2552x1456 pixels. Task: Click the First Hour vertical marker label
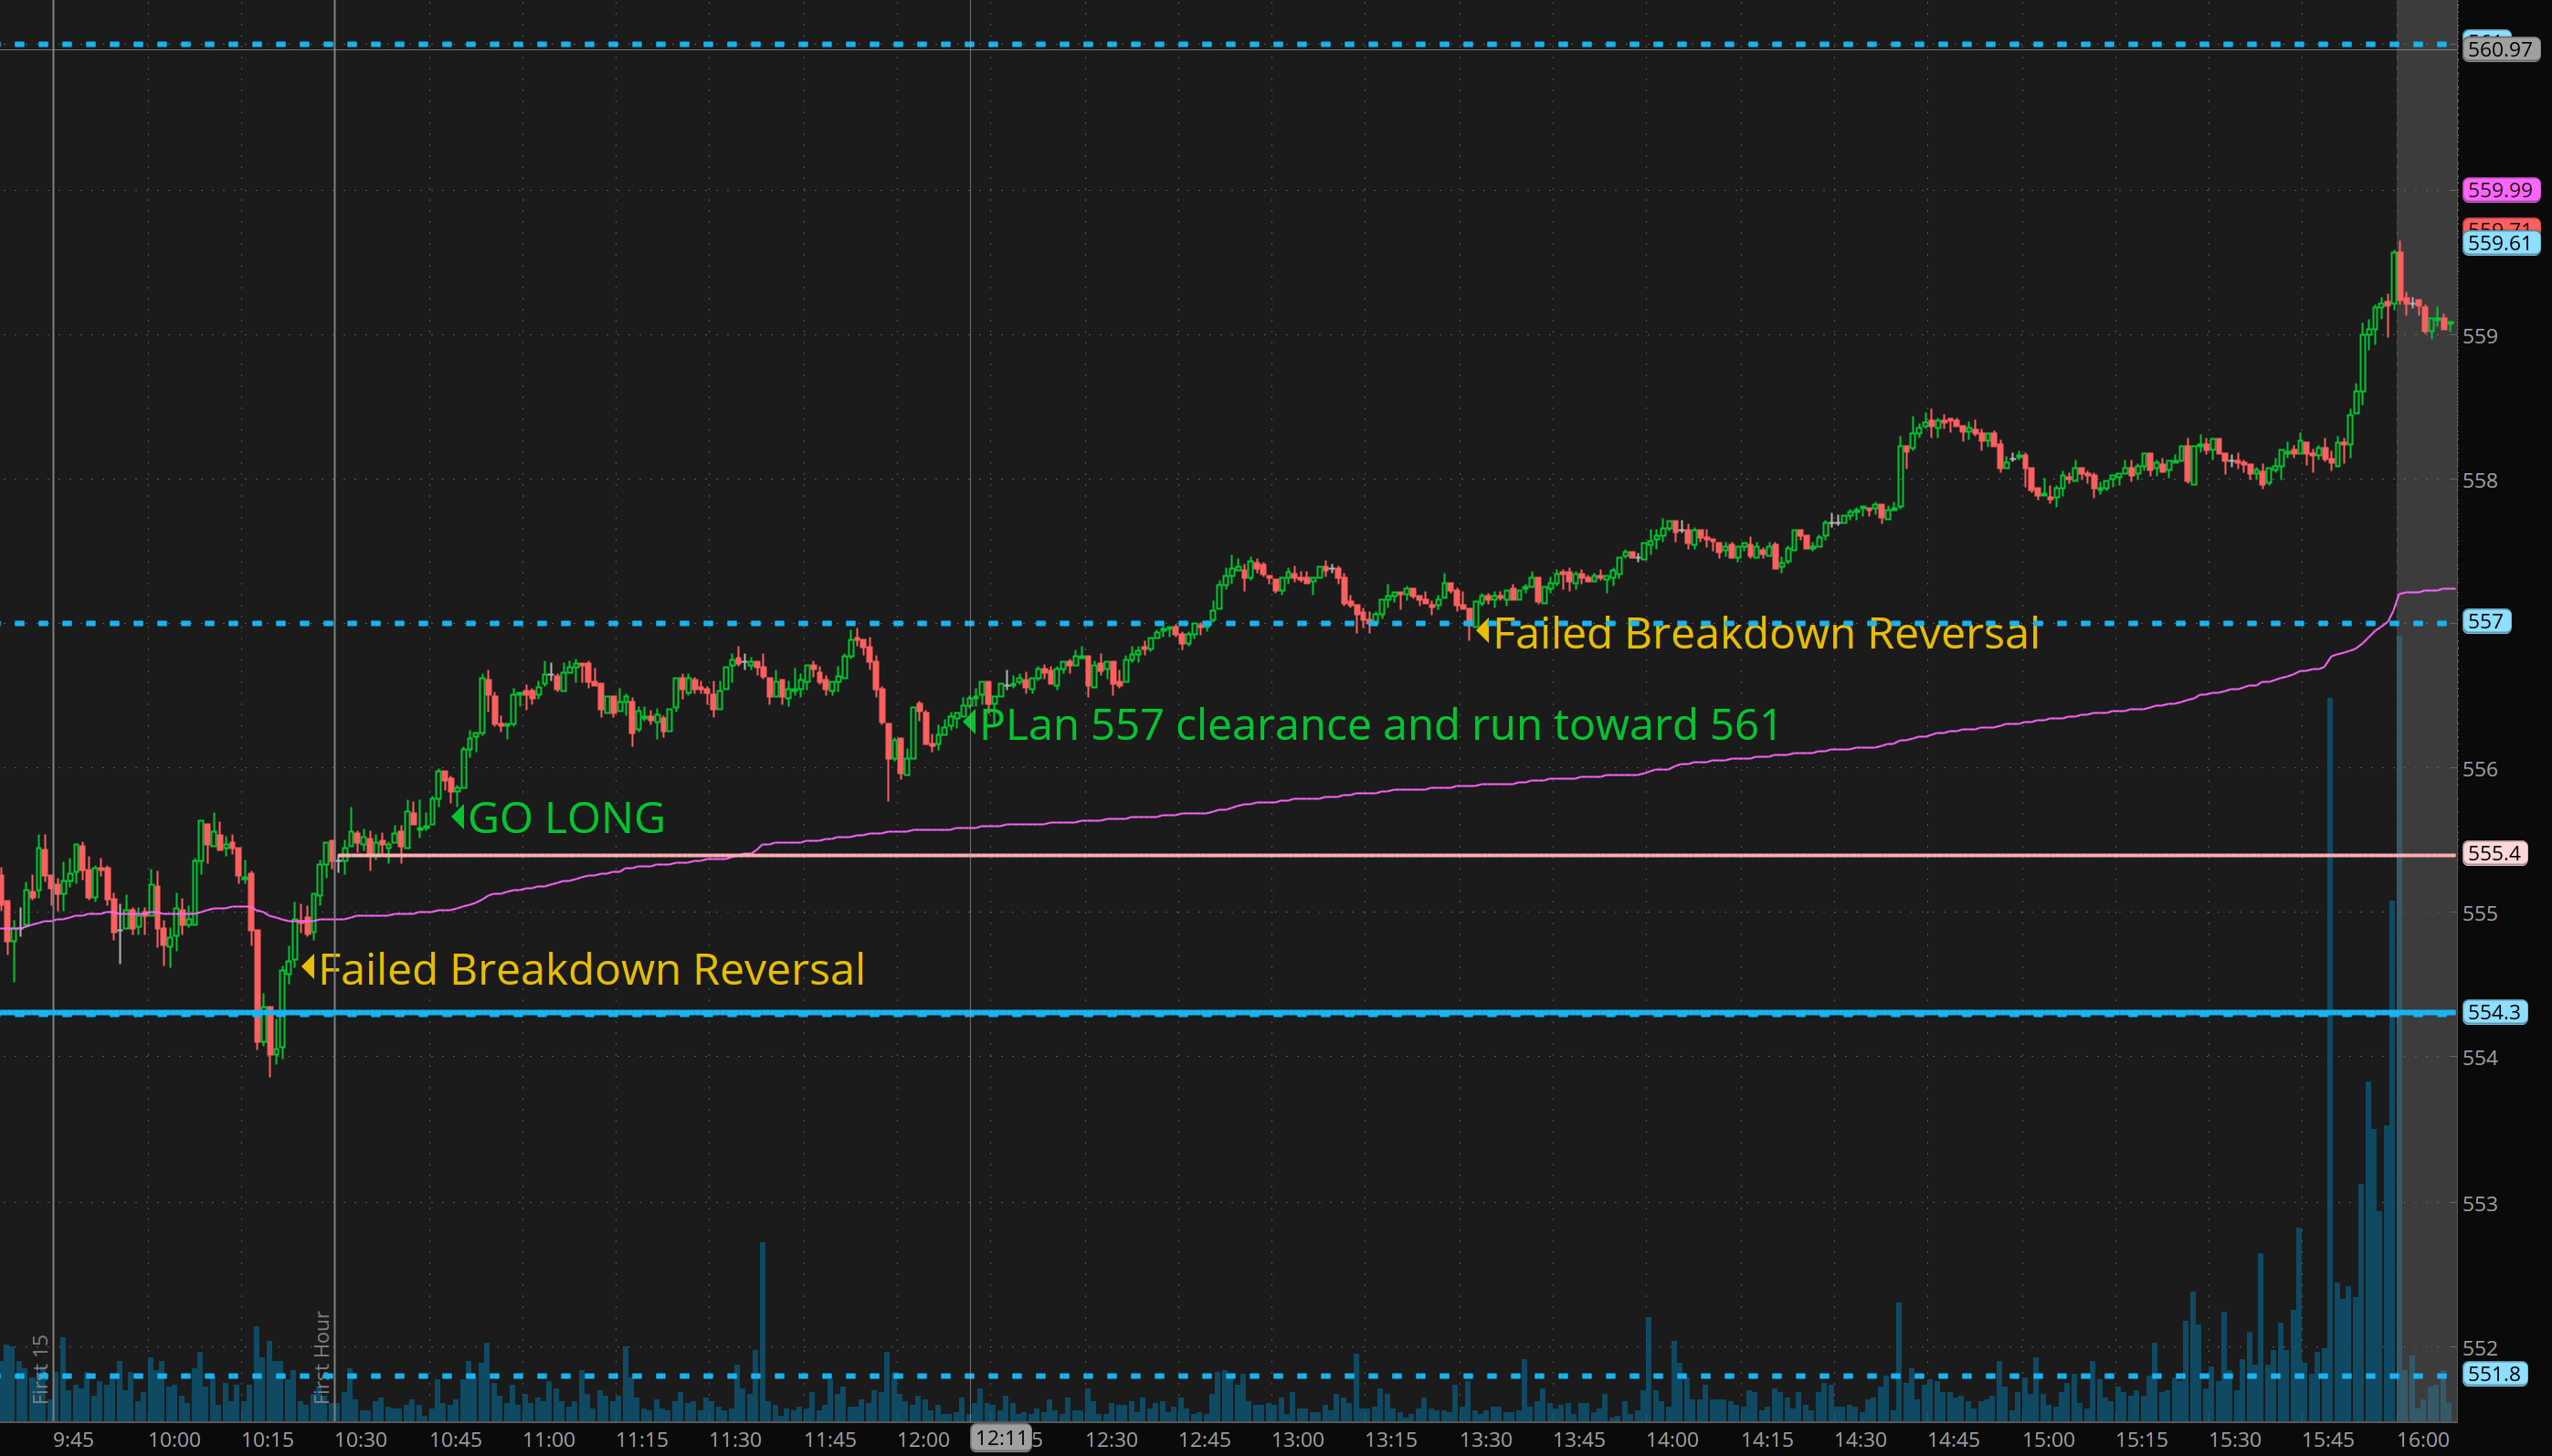pos(322,1356)
